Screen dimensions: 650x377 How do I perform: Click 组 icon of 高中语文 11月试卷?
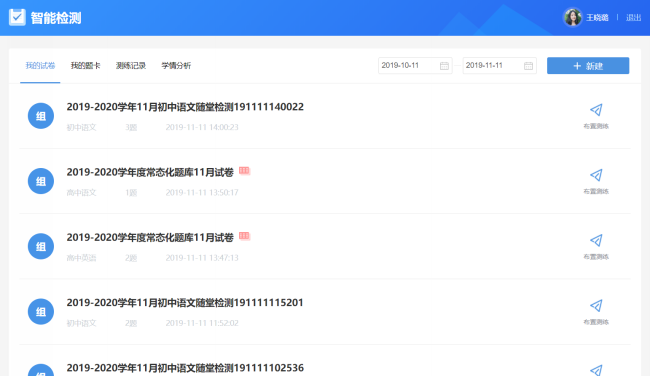pos(41,181)
